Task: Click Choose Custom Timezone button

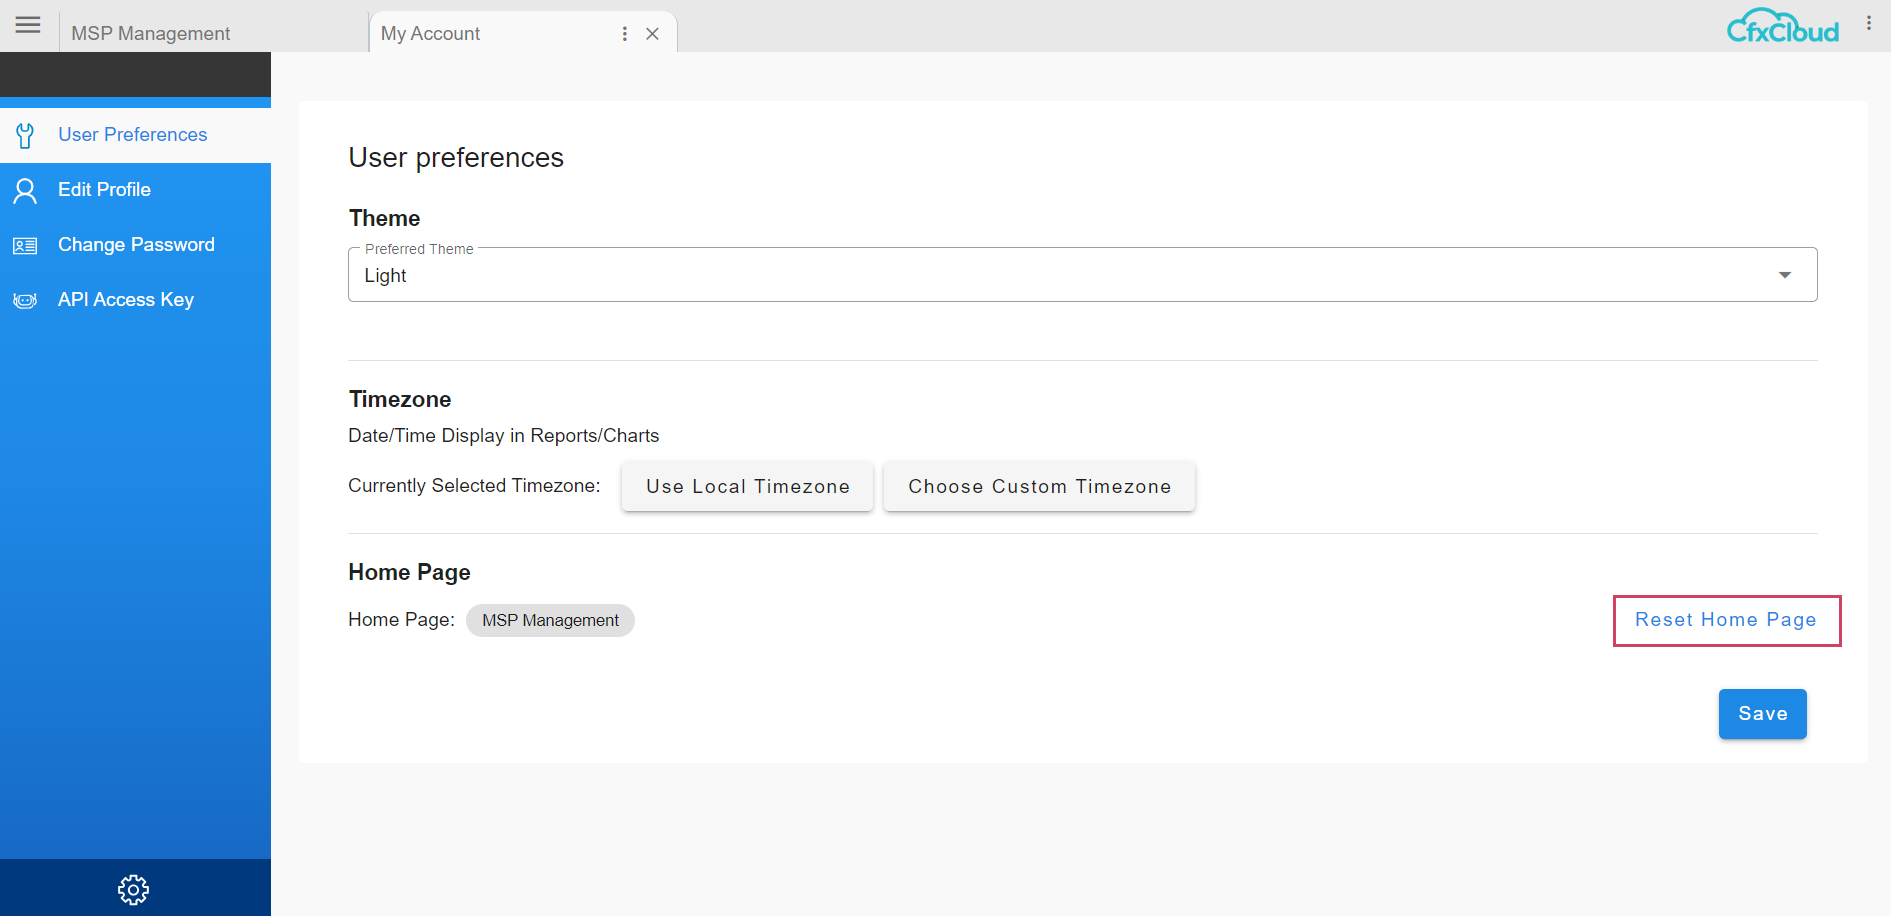Action: (x=1039, y=486)
